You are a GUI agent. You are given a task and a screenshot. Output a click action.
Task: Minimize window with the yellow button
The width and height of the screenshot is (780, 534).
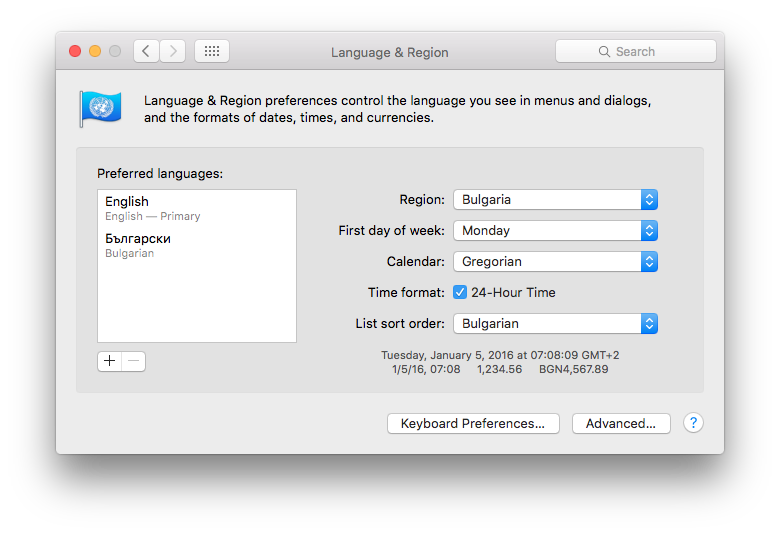(95, 51)
